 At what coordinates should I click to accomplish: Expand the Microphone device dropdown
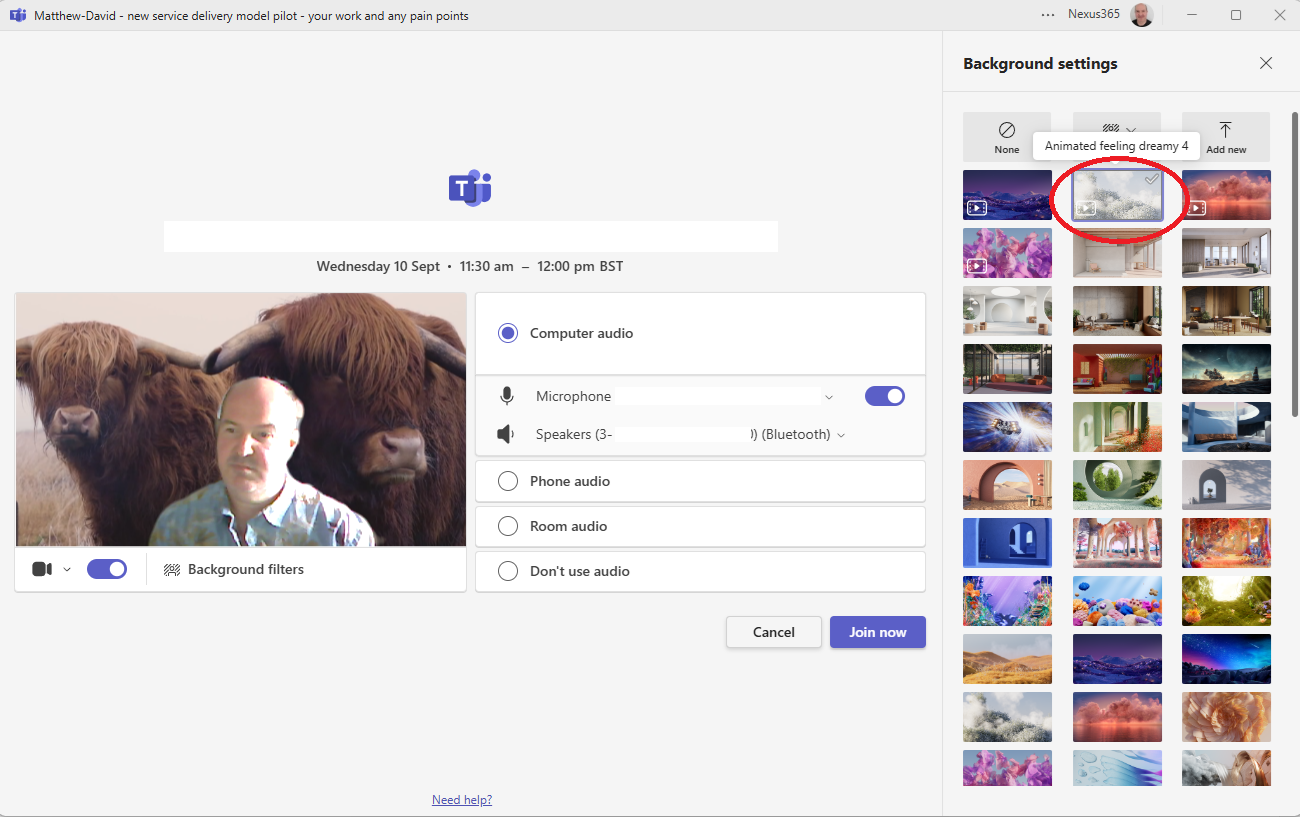click(829, 397)
